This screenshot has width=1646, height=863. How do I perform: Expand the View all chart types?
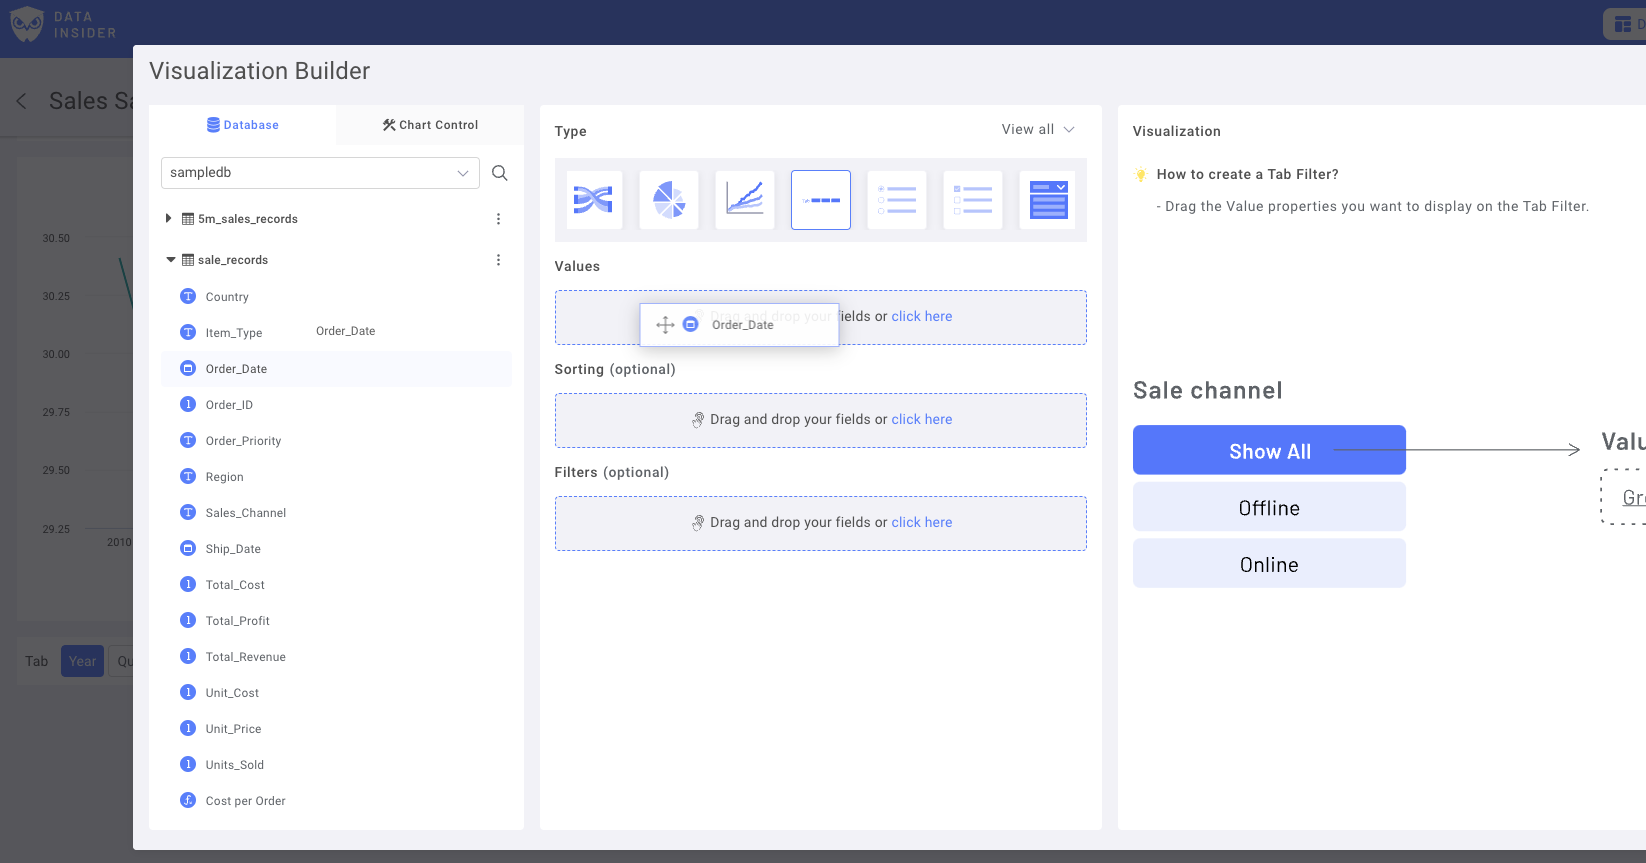coord(1038,130)
